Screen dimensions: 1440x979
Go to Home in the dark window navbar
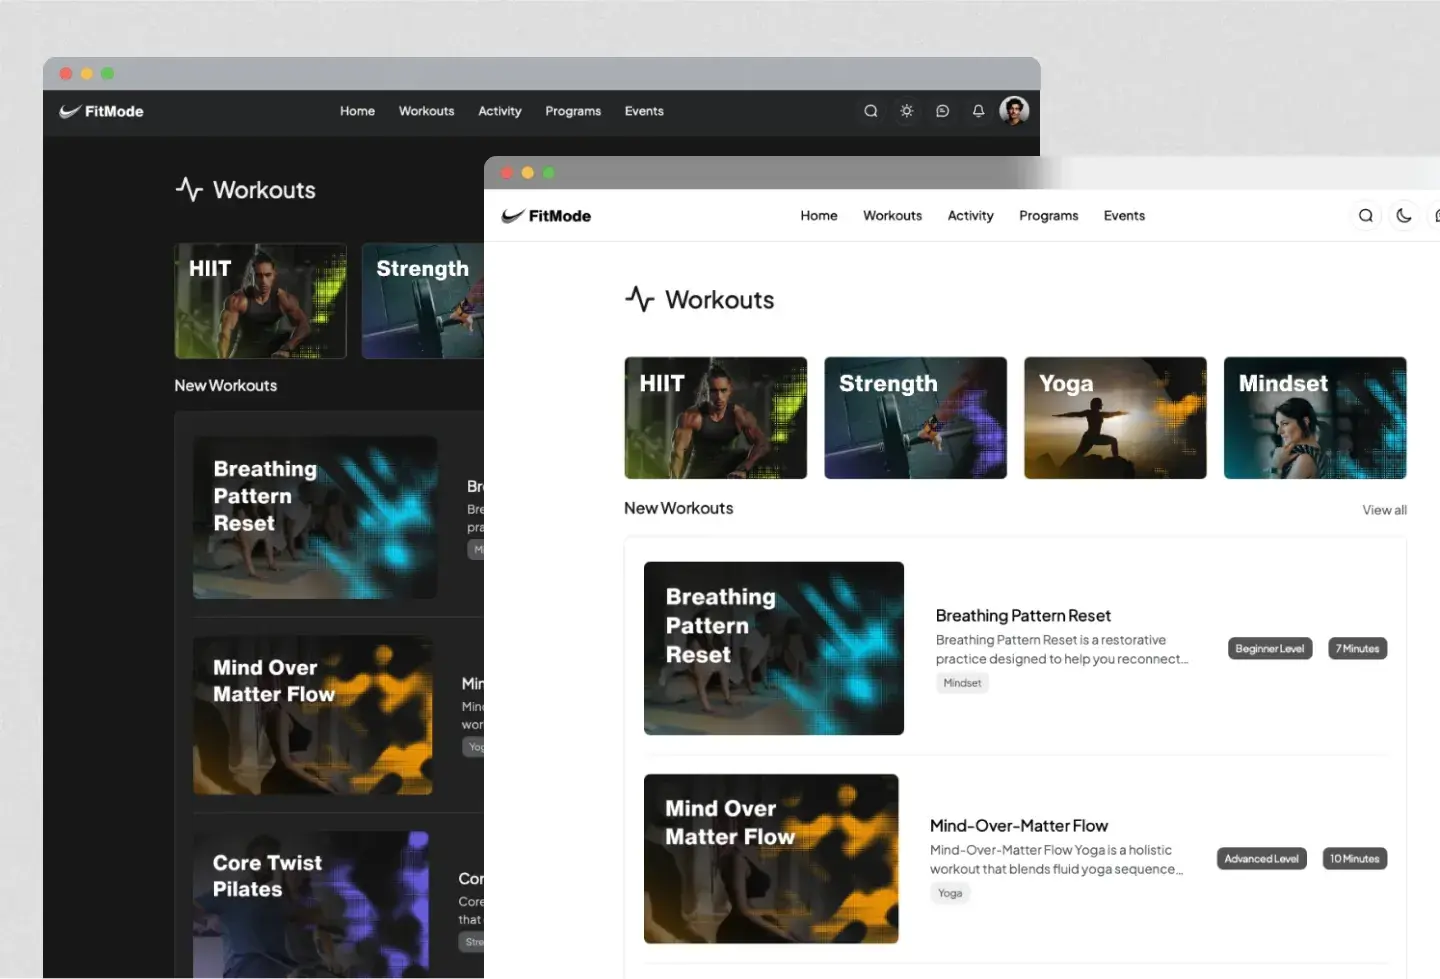357,111
